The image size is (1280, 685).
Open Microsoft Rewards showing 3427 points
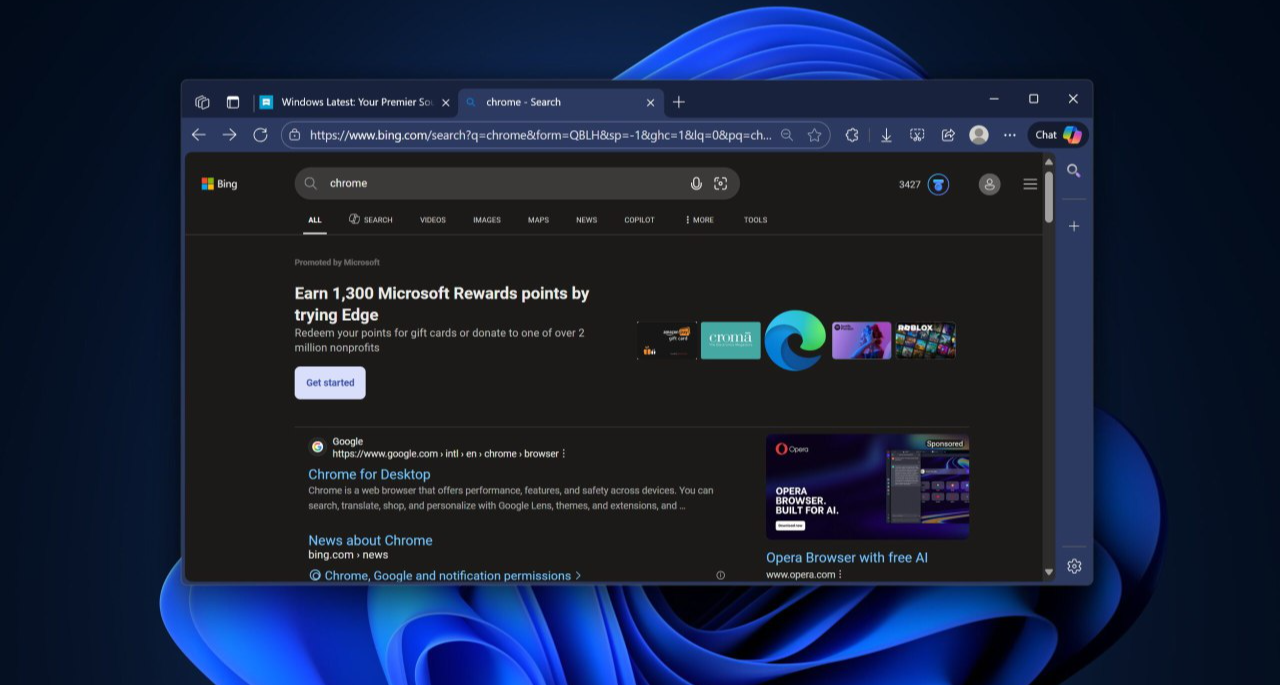922,184
